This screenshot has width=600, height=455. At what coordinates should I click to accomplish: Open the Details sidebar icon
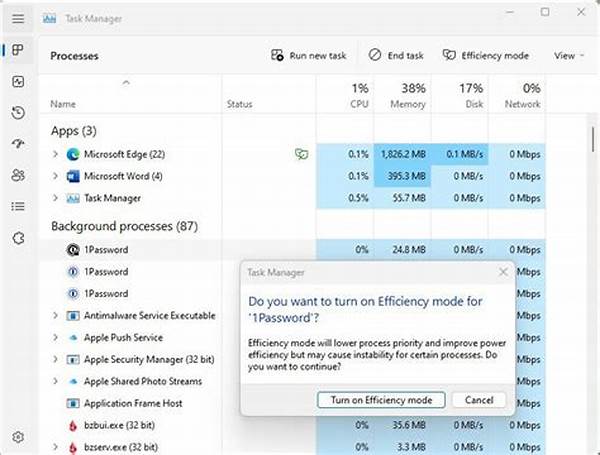pyautogui.click(x=18, y=207)
